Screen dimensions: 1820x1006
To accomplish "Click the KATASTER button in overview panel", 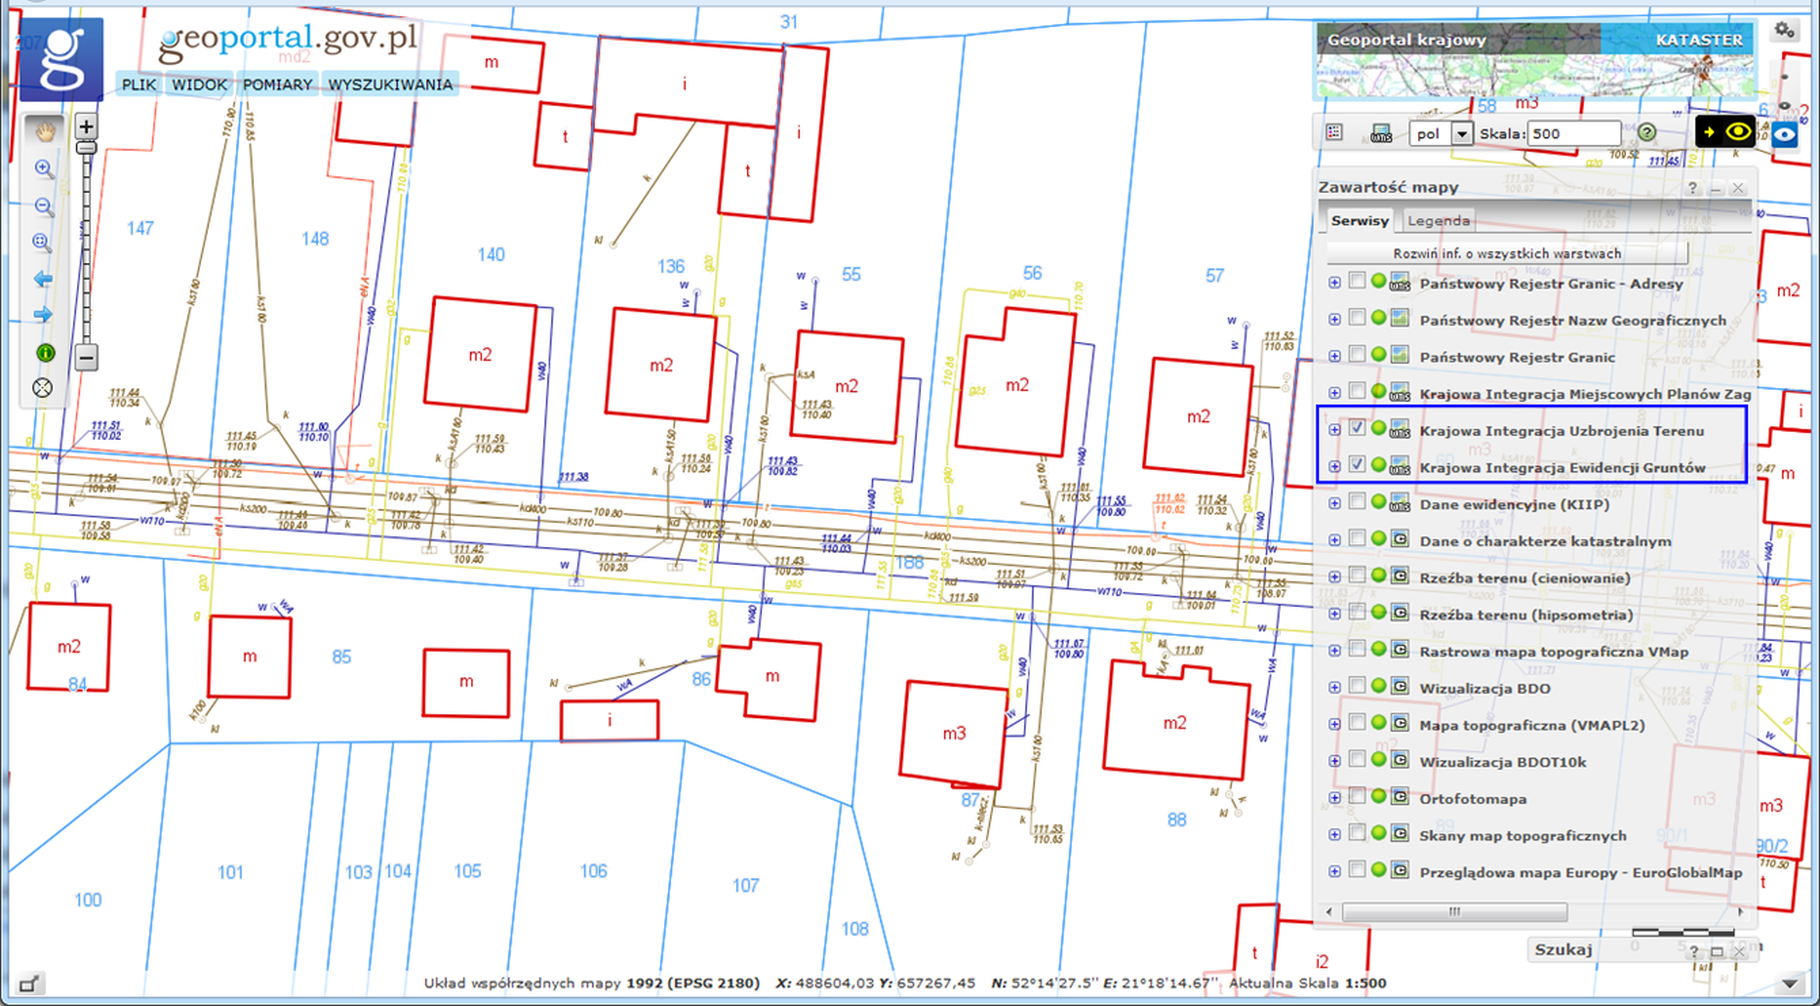I will click(x=1698, y=40).
